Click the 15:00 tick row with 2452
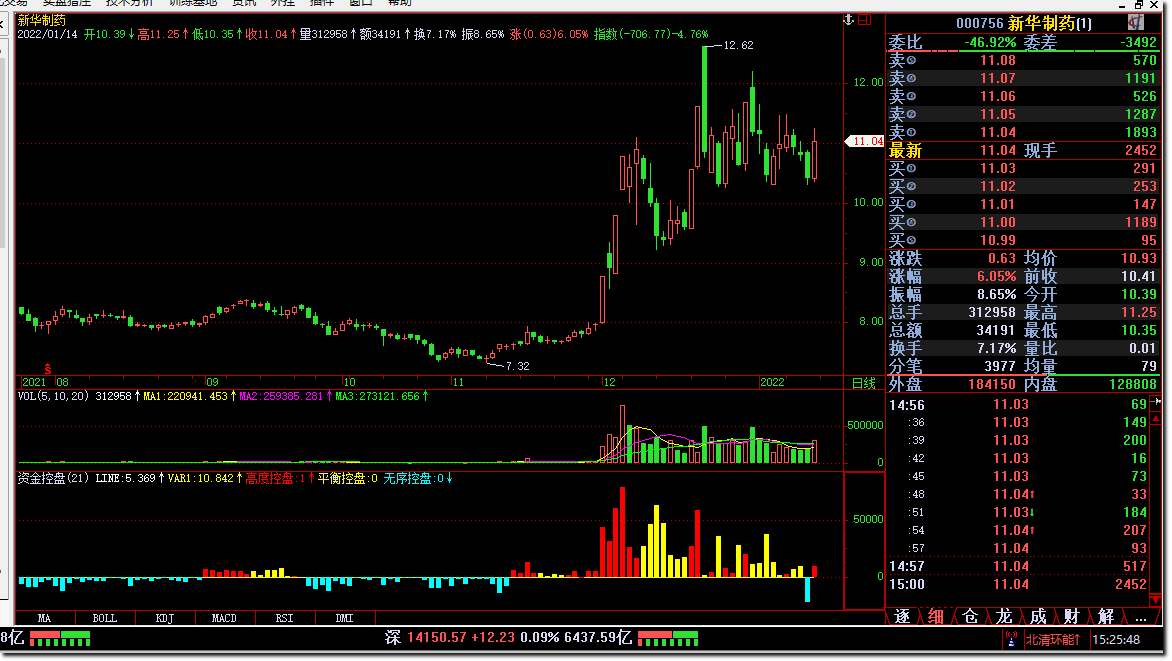Screen dimensions: 1172x661 [x=1018, y=585]
